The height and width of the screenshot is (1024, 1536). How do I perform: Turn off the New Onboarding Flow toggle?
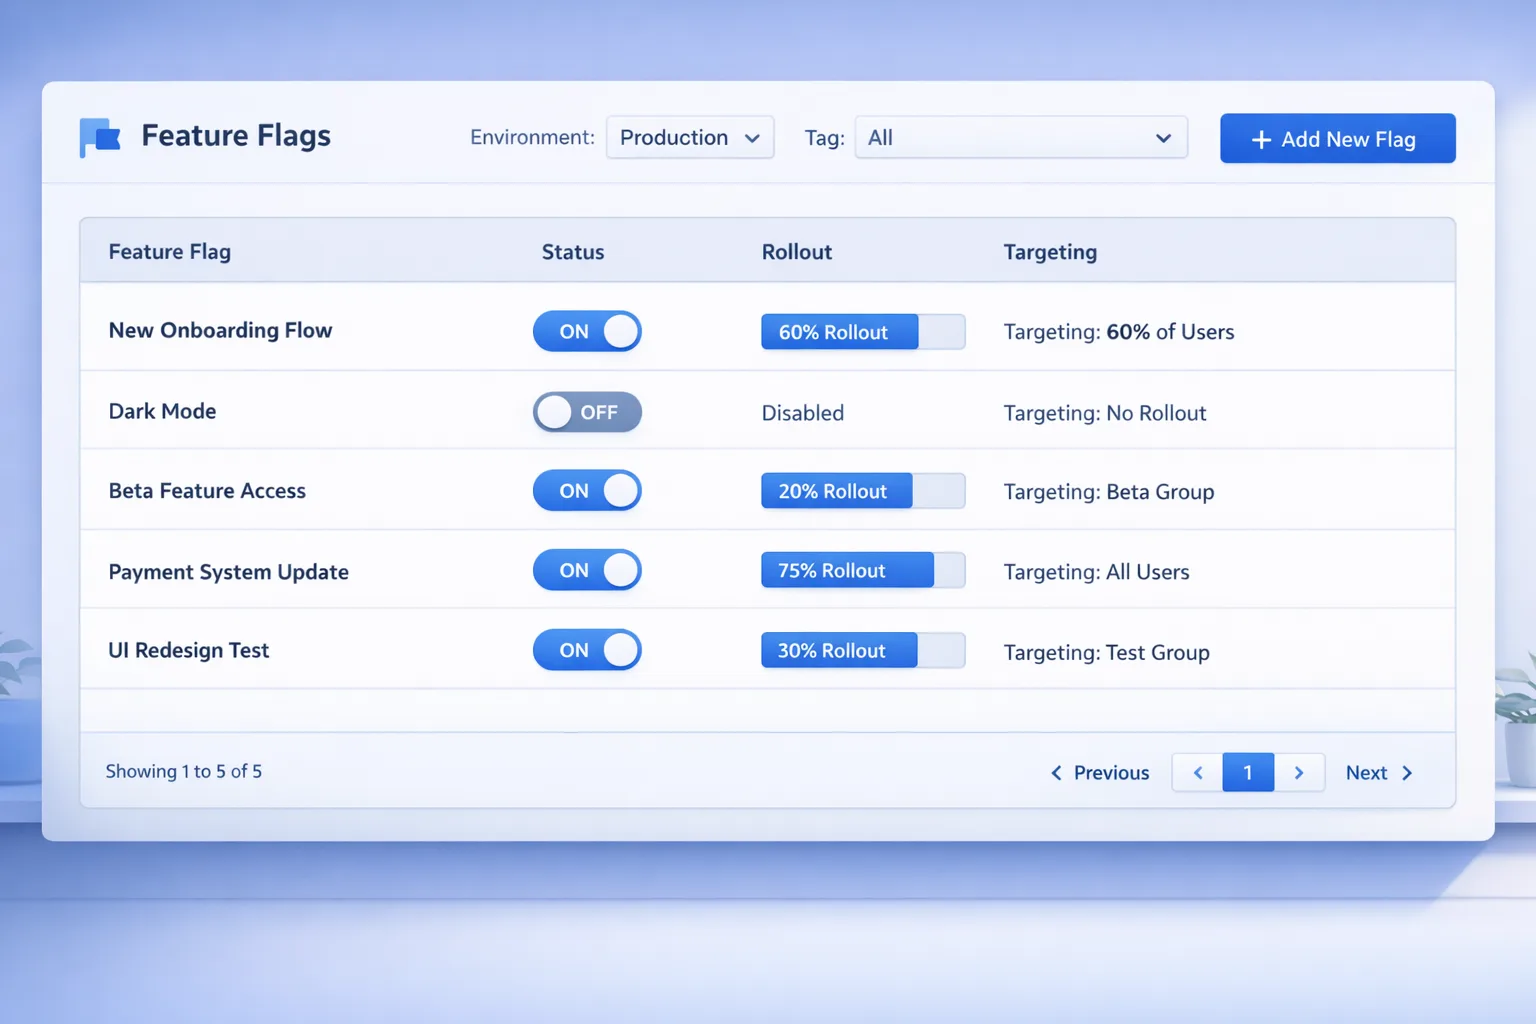pyautogui.click(x=587, y=331)
